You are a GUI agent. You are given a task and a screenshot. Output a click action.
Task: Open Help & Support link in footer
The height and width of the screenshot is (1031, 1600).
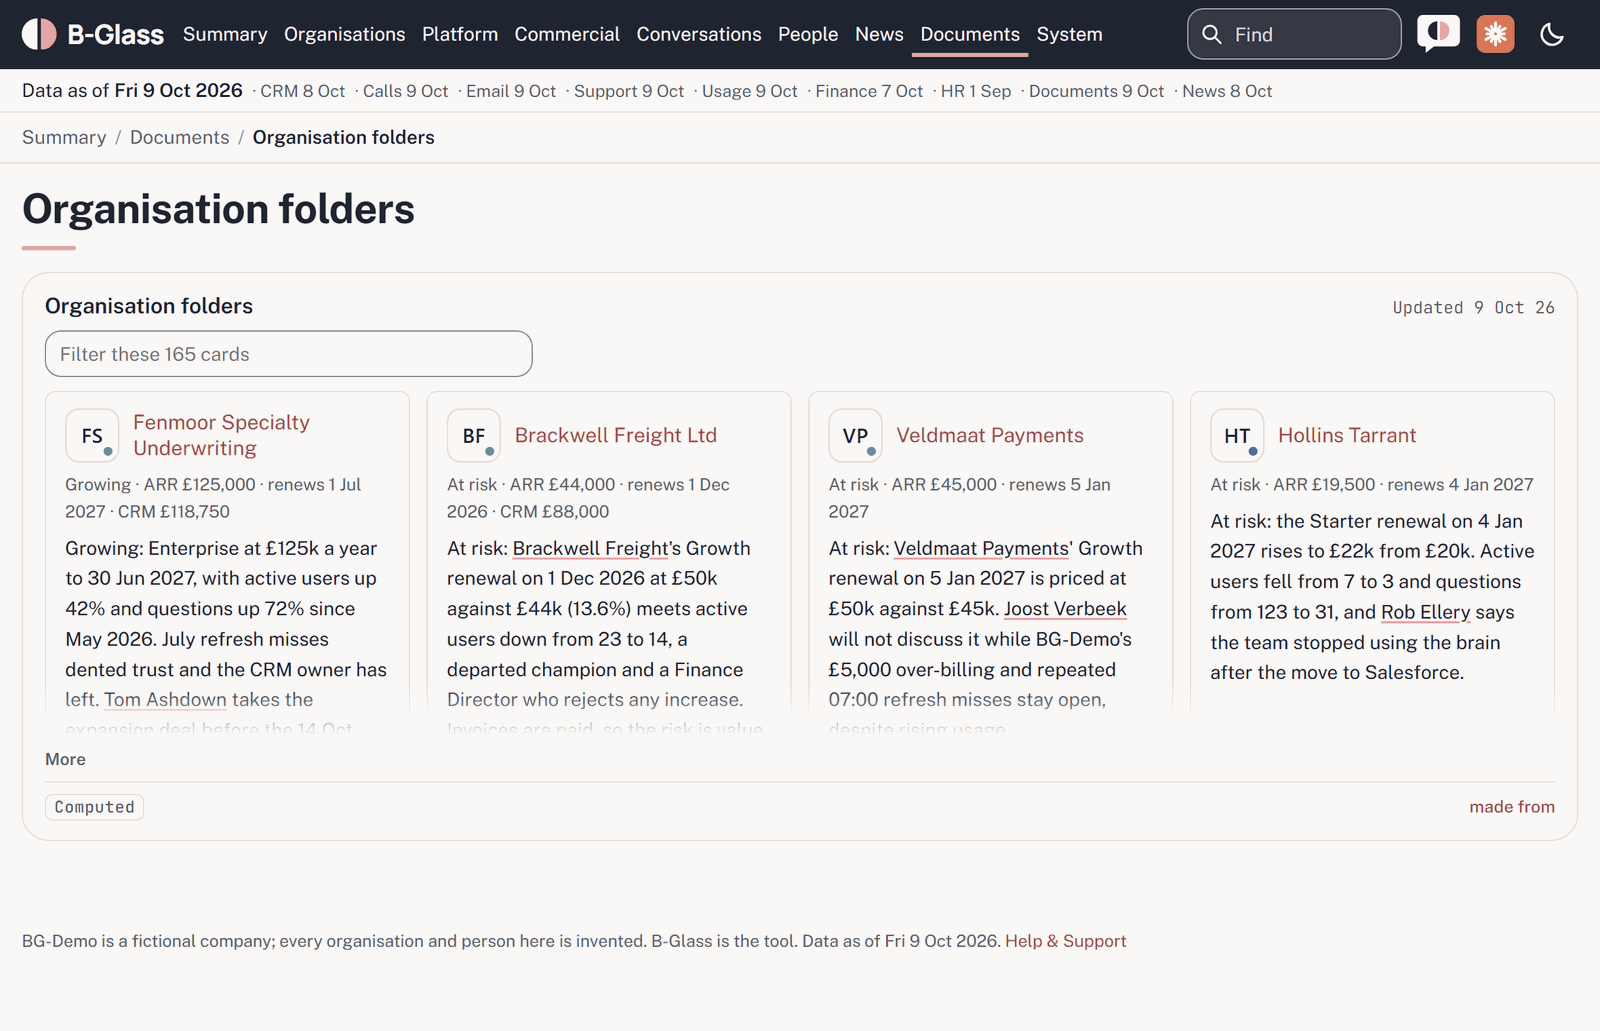(x=1065, y=941)
